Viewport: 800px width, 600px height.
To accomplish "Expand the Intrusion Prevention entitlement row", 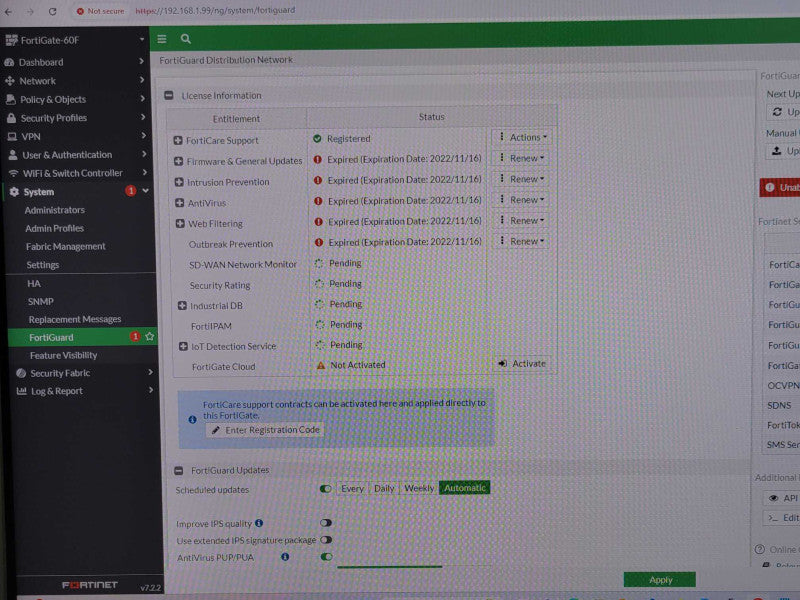I will pyautogui.click(x=179, y=182).
